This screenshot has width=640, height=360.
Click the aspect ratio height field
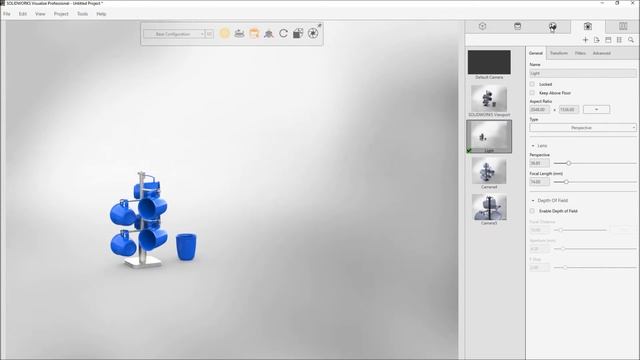pos(569,109)
